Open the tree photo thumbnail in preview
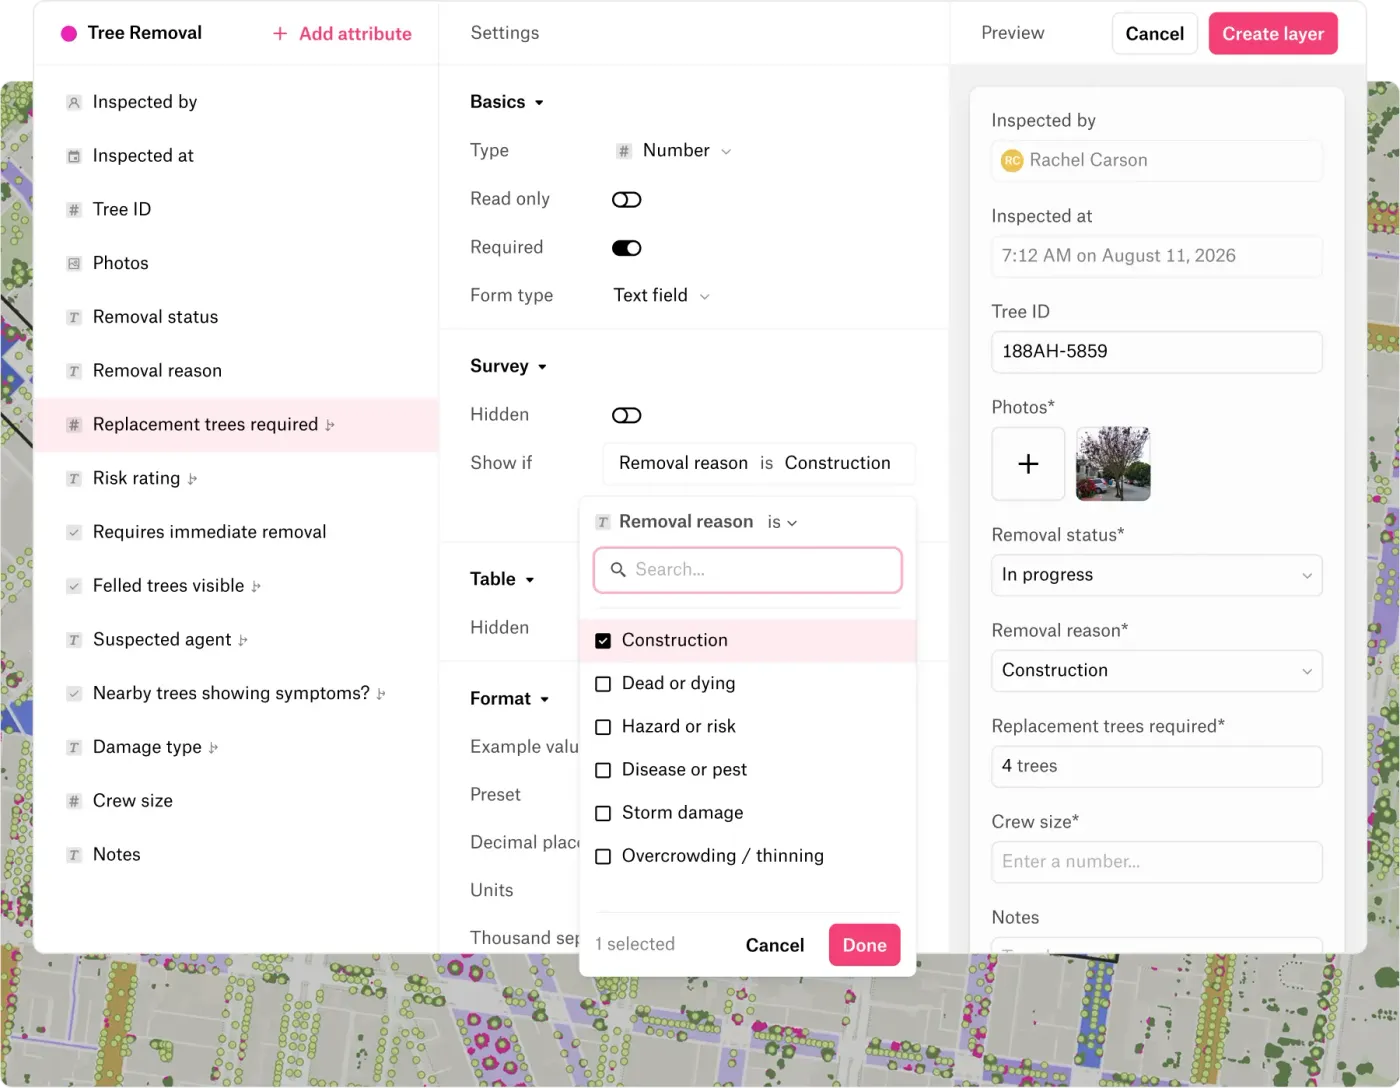Image resolution: width=1400 pixels, height=1088 pixels. 1113,464
